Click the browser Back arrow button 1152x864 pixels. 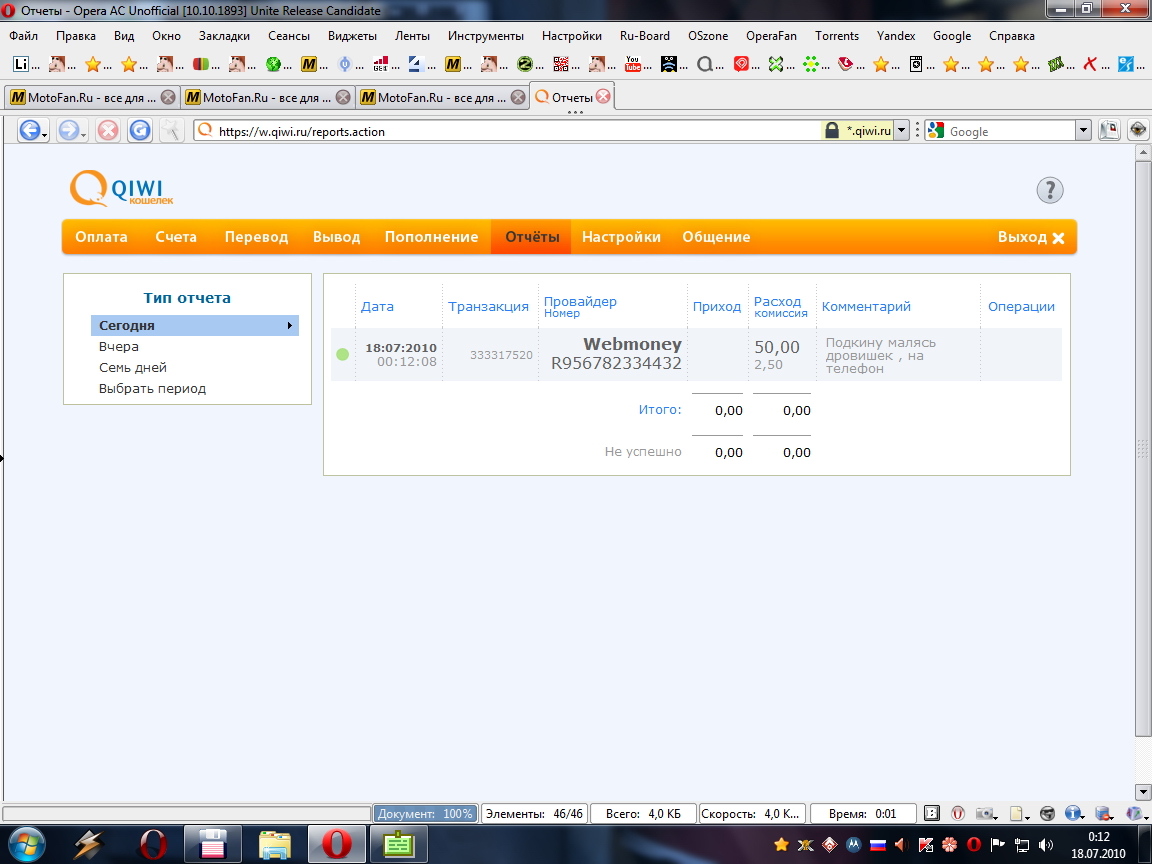click(29, 131)
